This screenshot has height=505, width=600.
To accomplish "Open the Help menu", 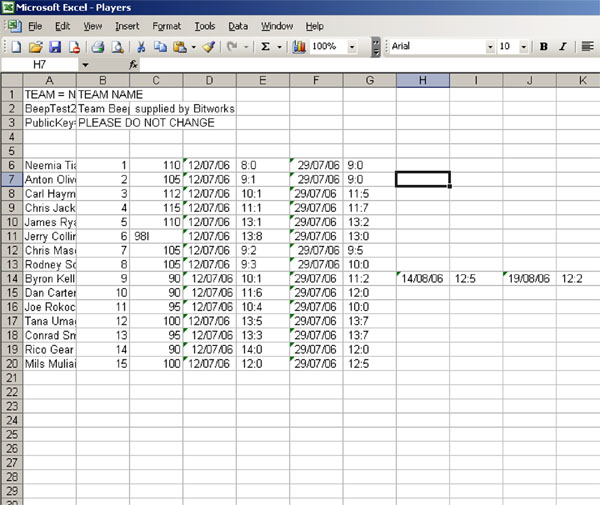I will 315,26.
